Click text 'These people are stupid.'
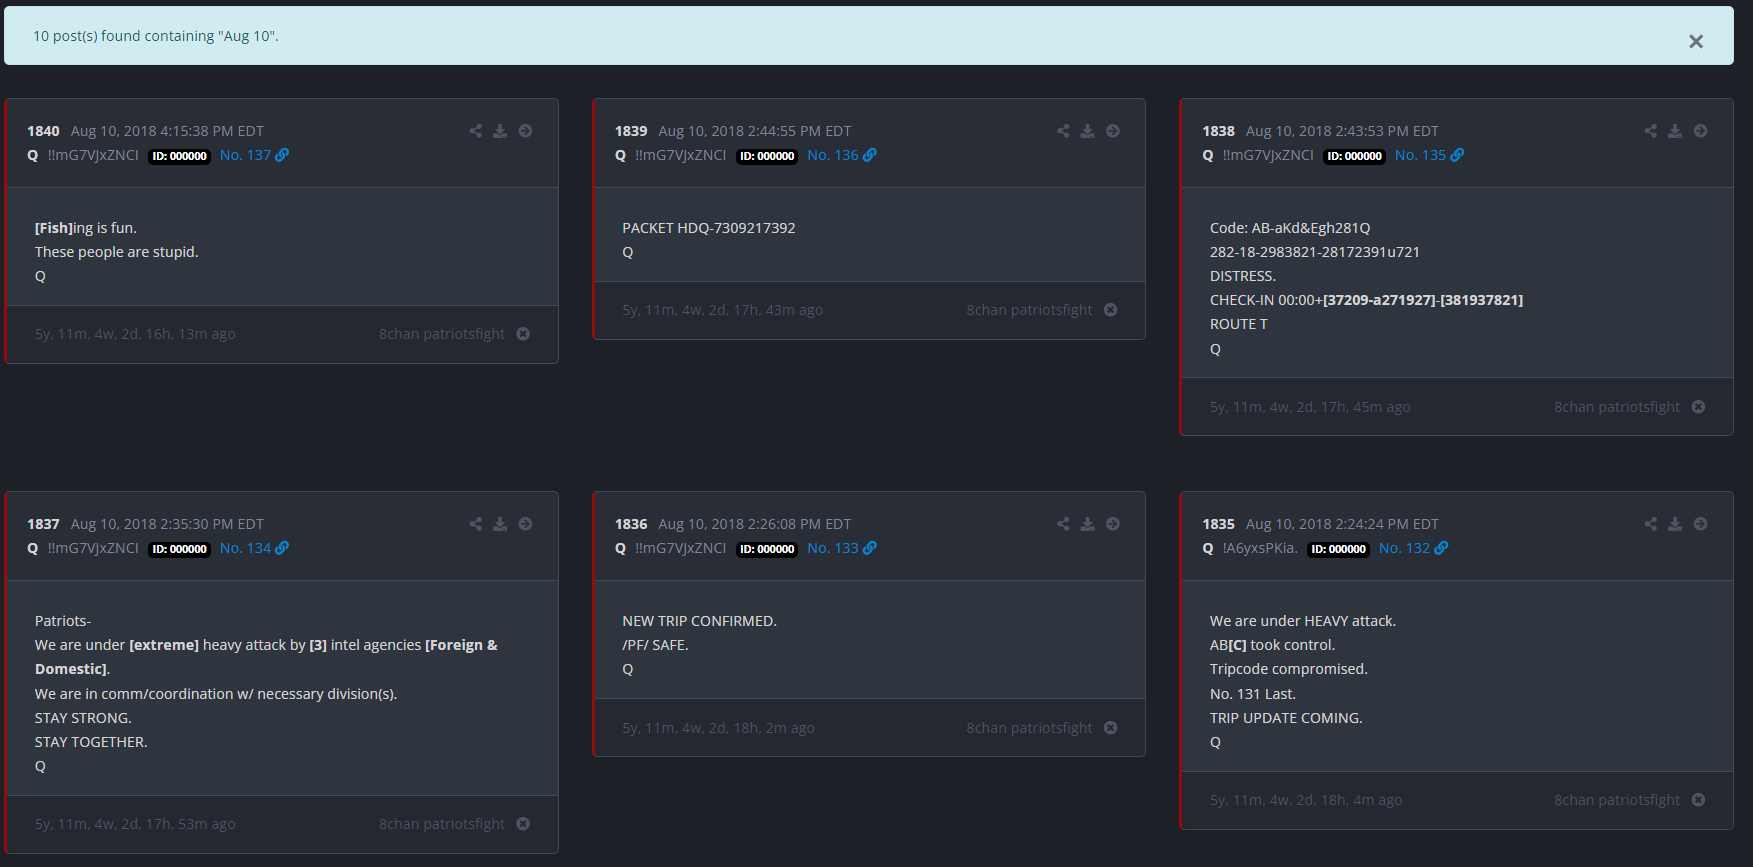 [x=117, y=252]
